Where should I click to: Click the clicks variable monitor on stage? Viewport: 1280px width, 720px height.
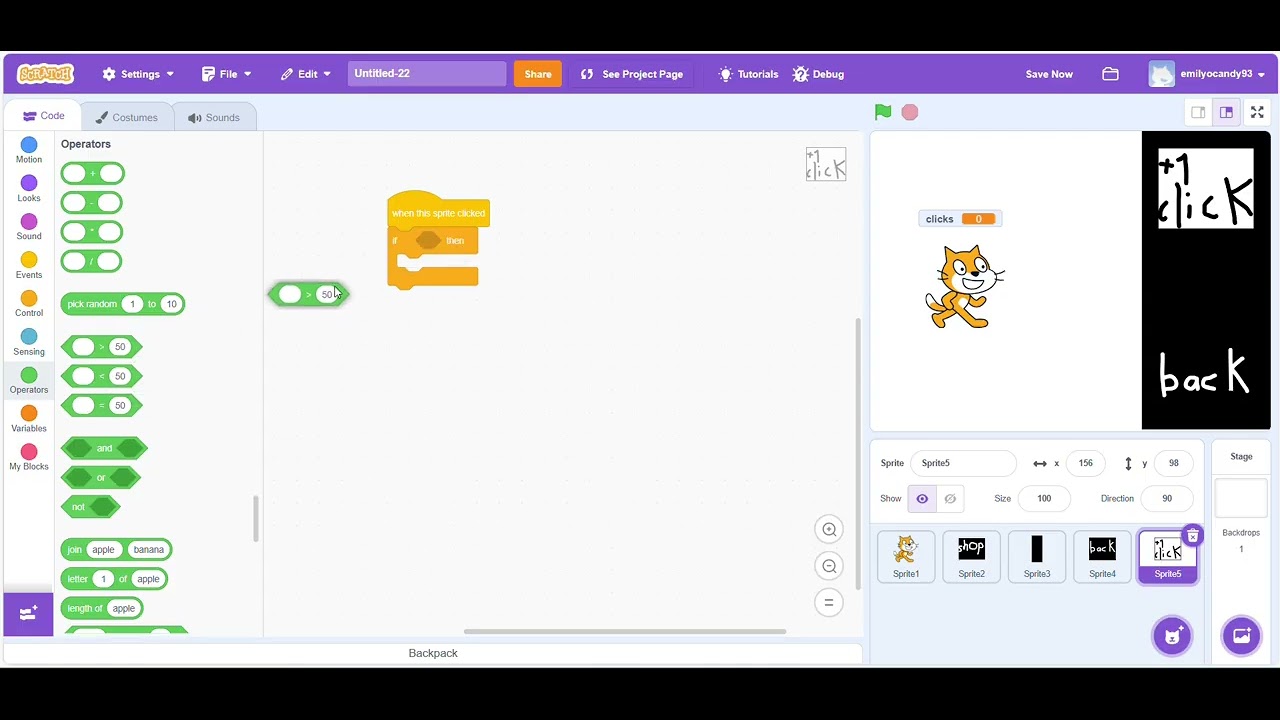point(960,219)
